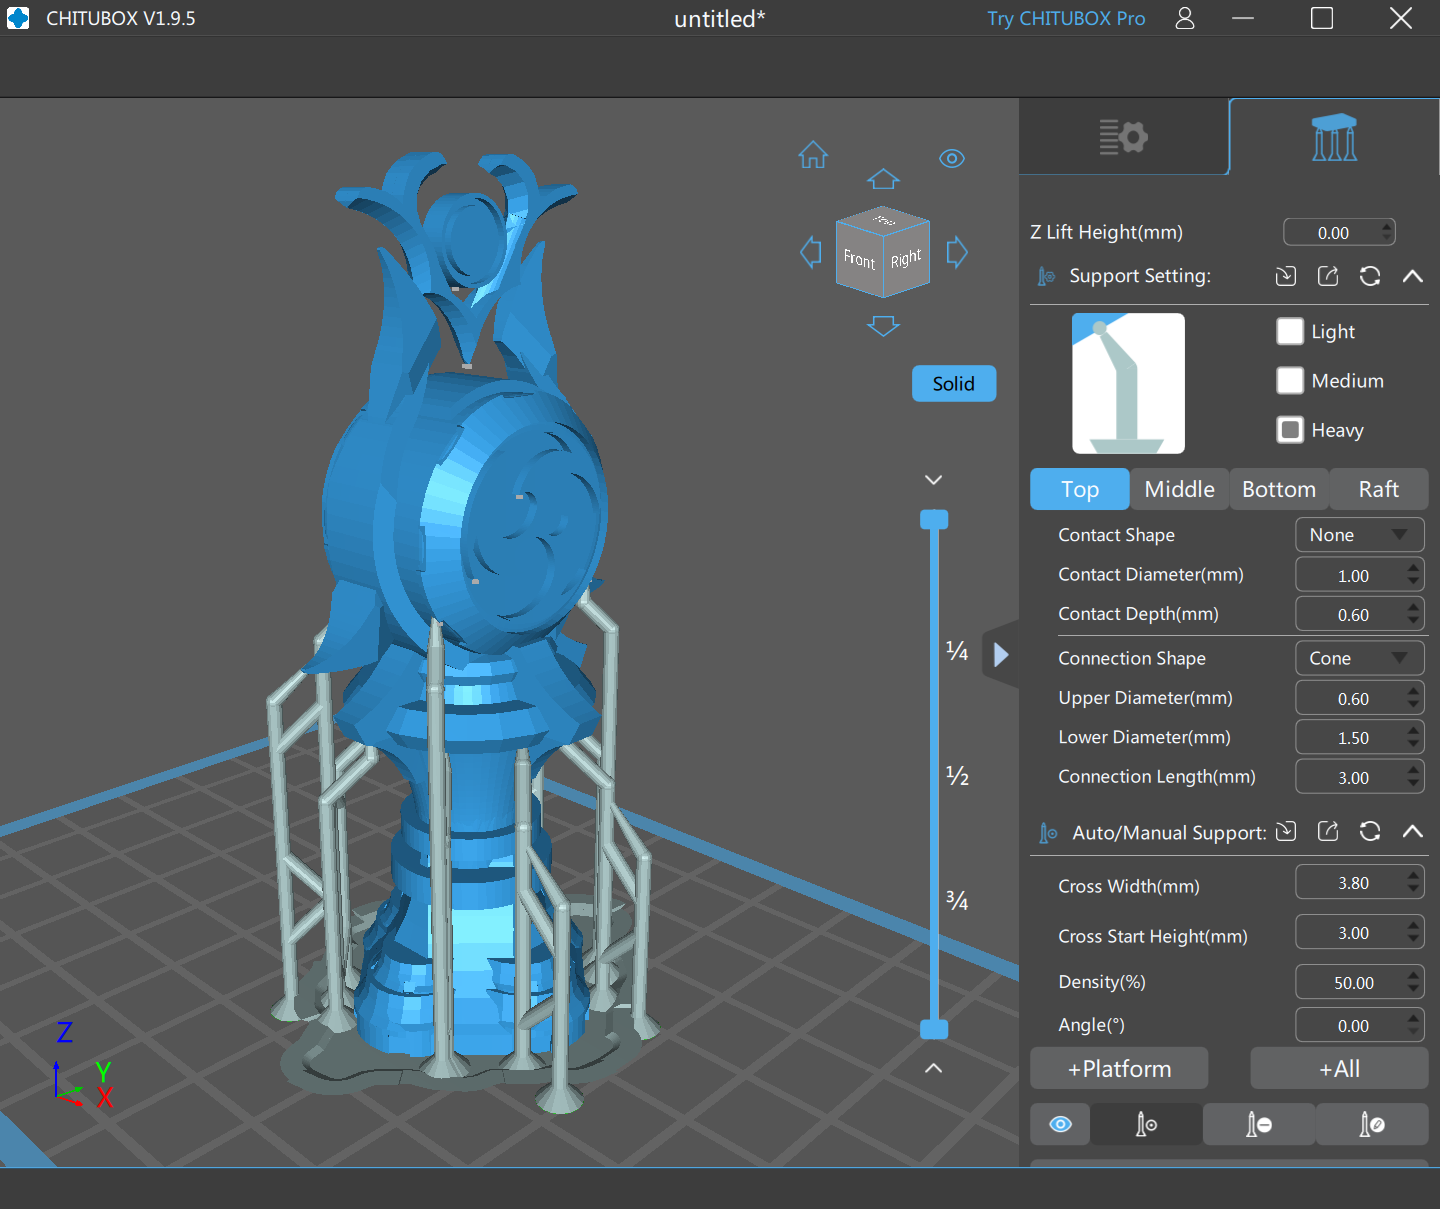Click the Upper Diameter value field
Viewport: 1440px width, 1209px height.
[x=1360, y=698]
